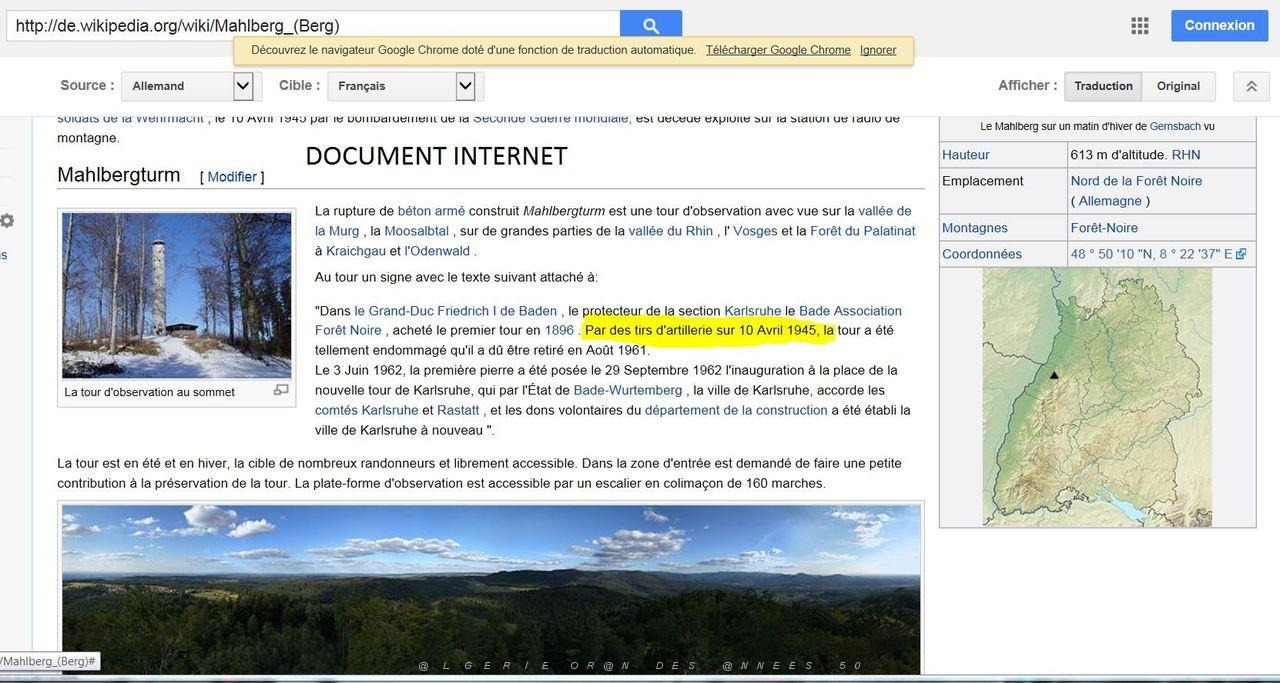Follow the Rastatt link
The width and height of the screenshot is (1280, 683).
pyautogui.click(x=458, y=410)
